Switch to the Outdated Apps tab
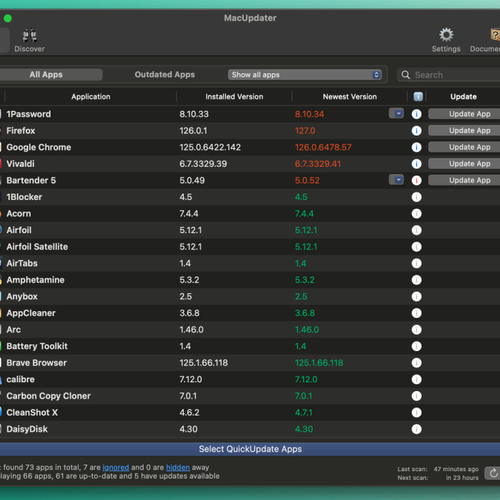The height and width of the screenshot is (500, 500). coord(165,75)
